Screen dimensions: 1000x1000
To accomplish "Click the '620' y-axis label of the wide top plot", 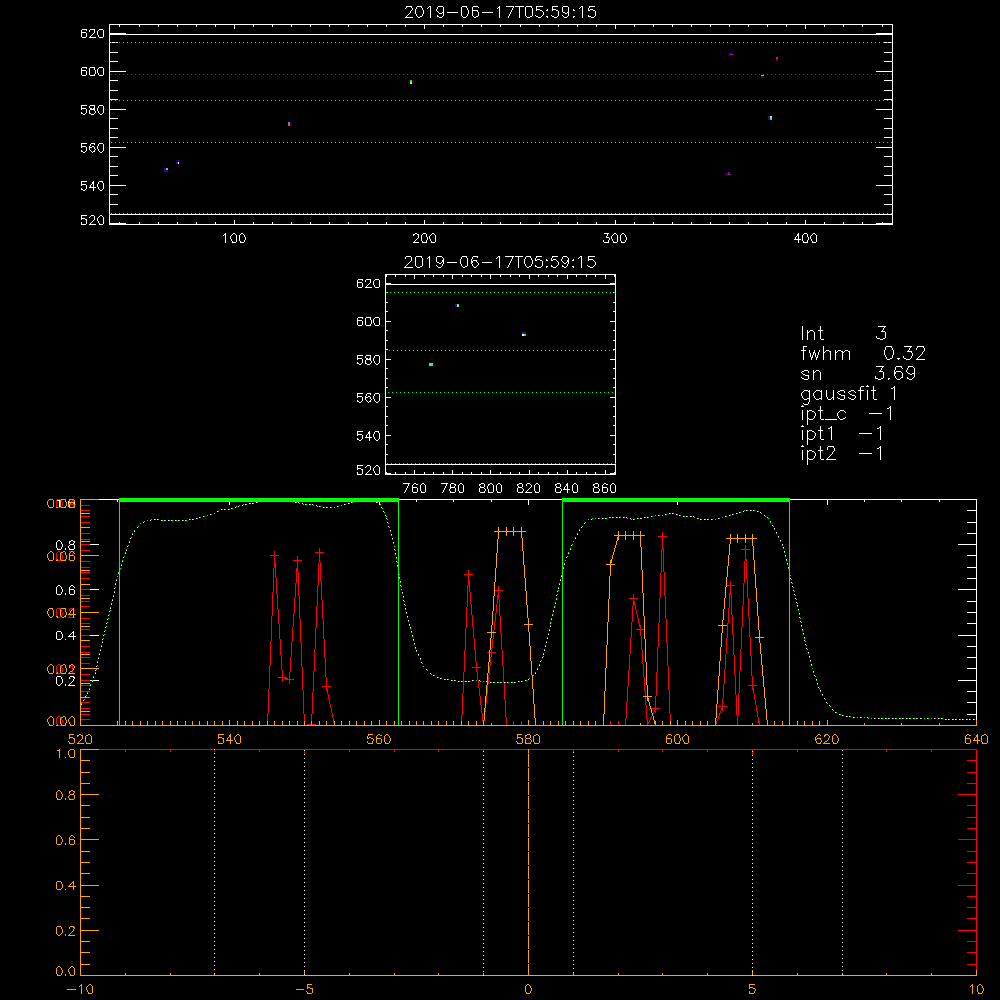I will (92, 34).
